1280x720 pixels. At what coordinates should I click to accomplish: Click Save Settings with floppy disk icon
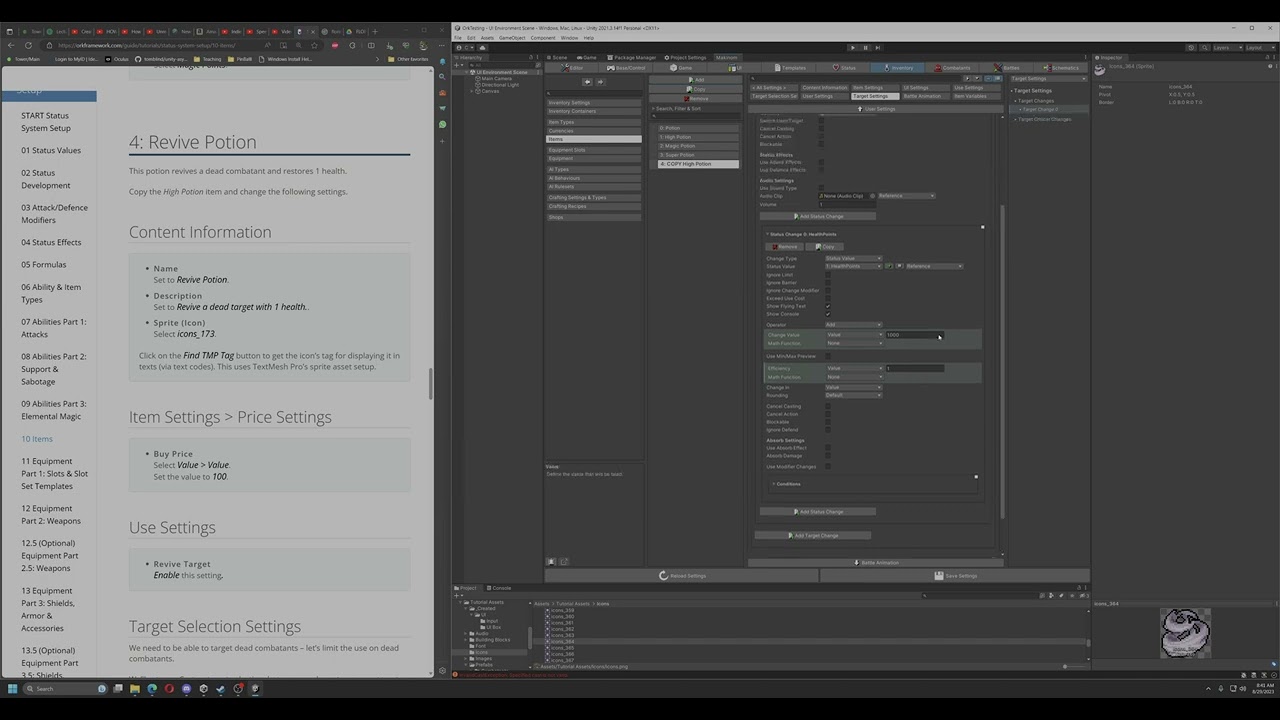pyautogui.click(x=954, y=576)
